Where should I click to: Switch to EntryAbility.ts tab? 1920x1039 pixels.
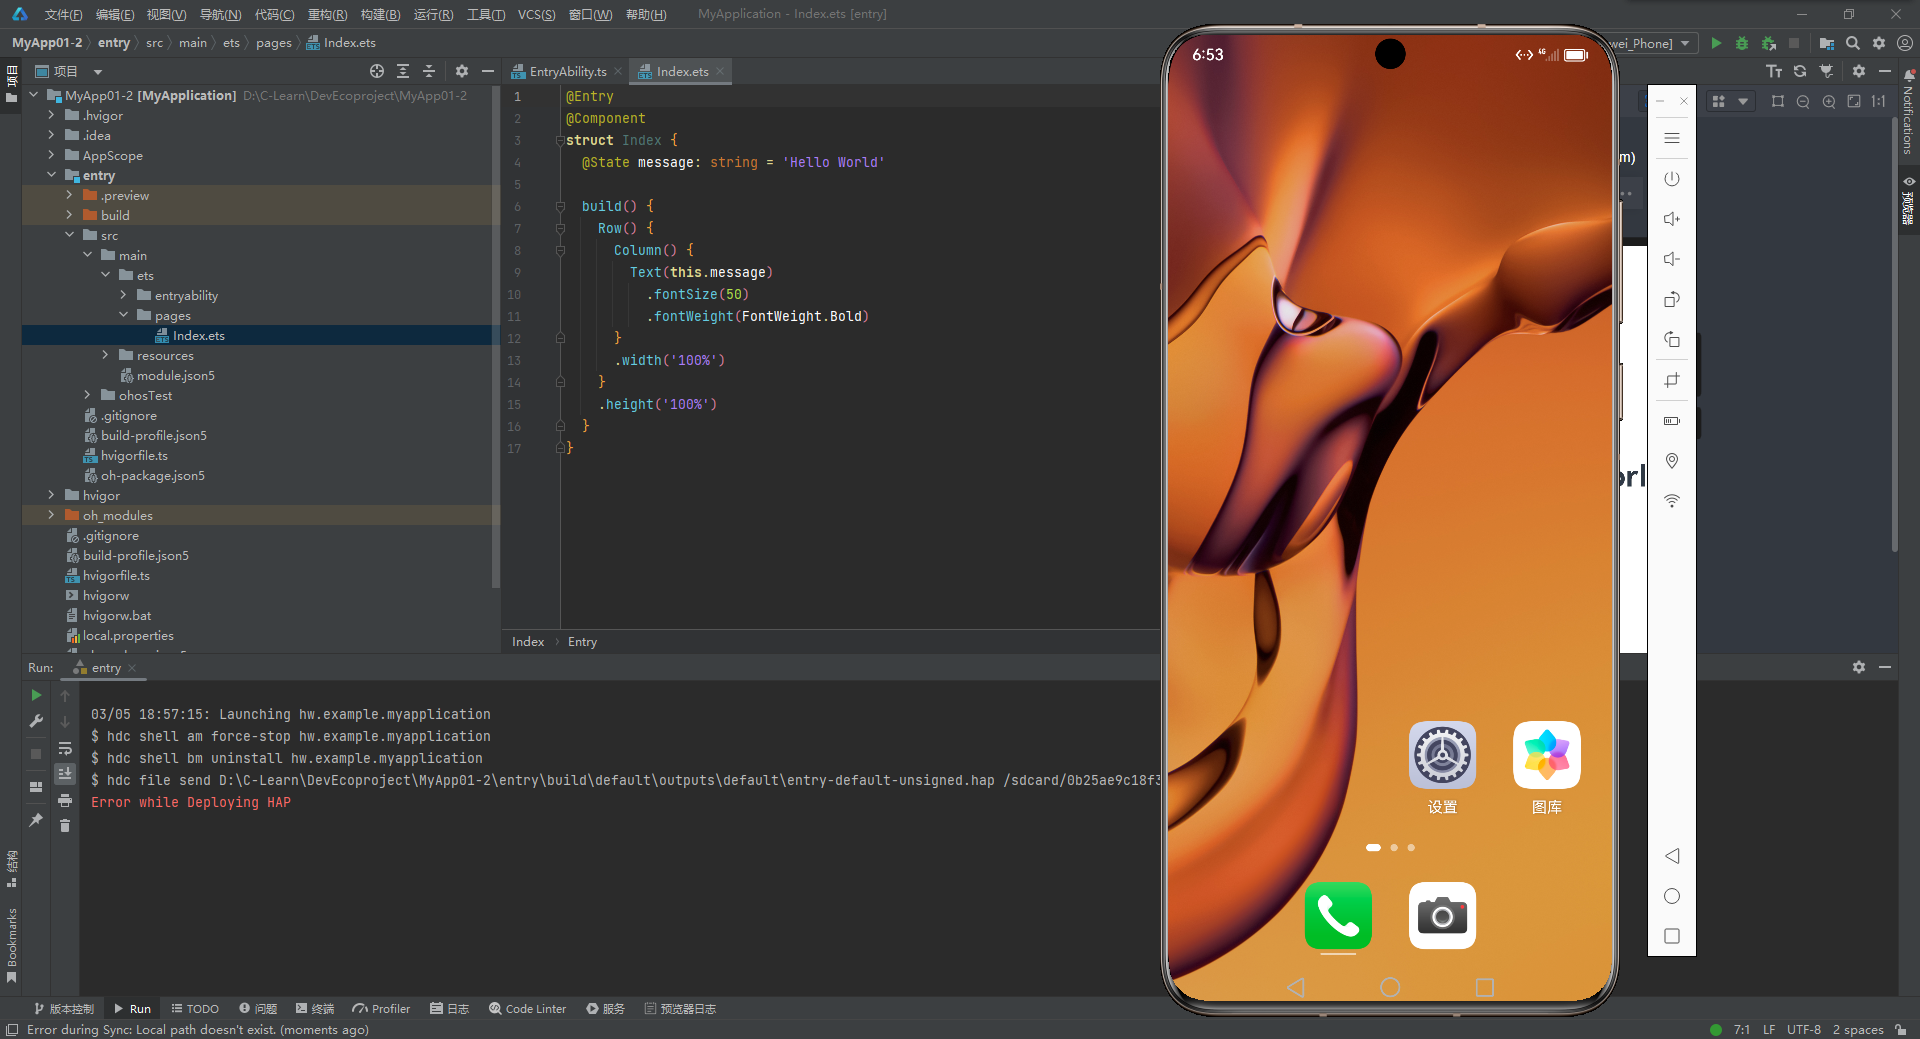tap(567, 71)
